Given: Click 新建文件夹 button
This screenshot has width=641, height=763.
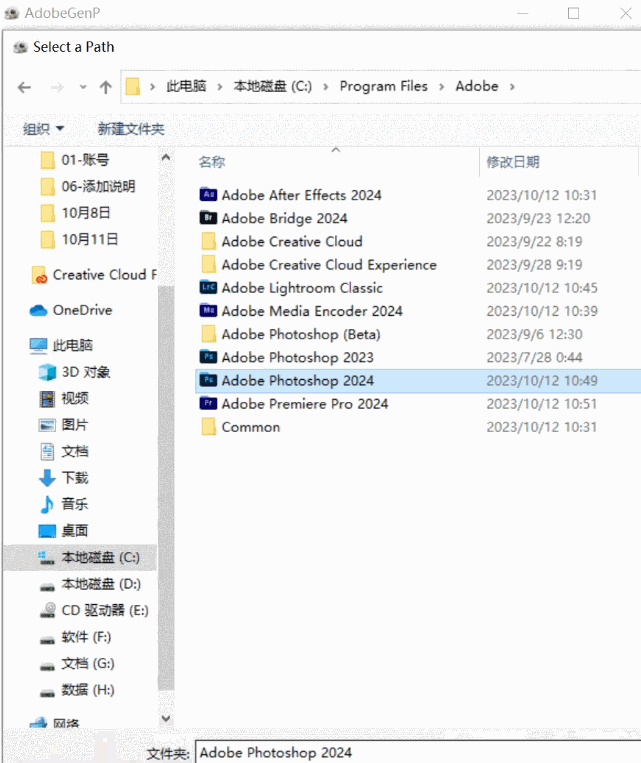Looking at the screenshot, I should click(131, 129).
